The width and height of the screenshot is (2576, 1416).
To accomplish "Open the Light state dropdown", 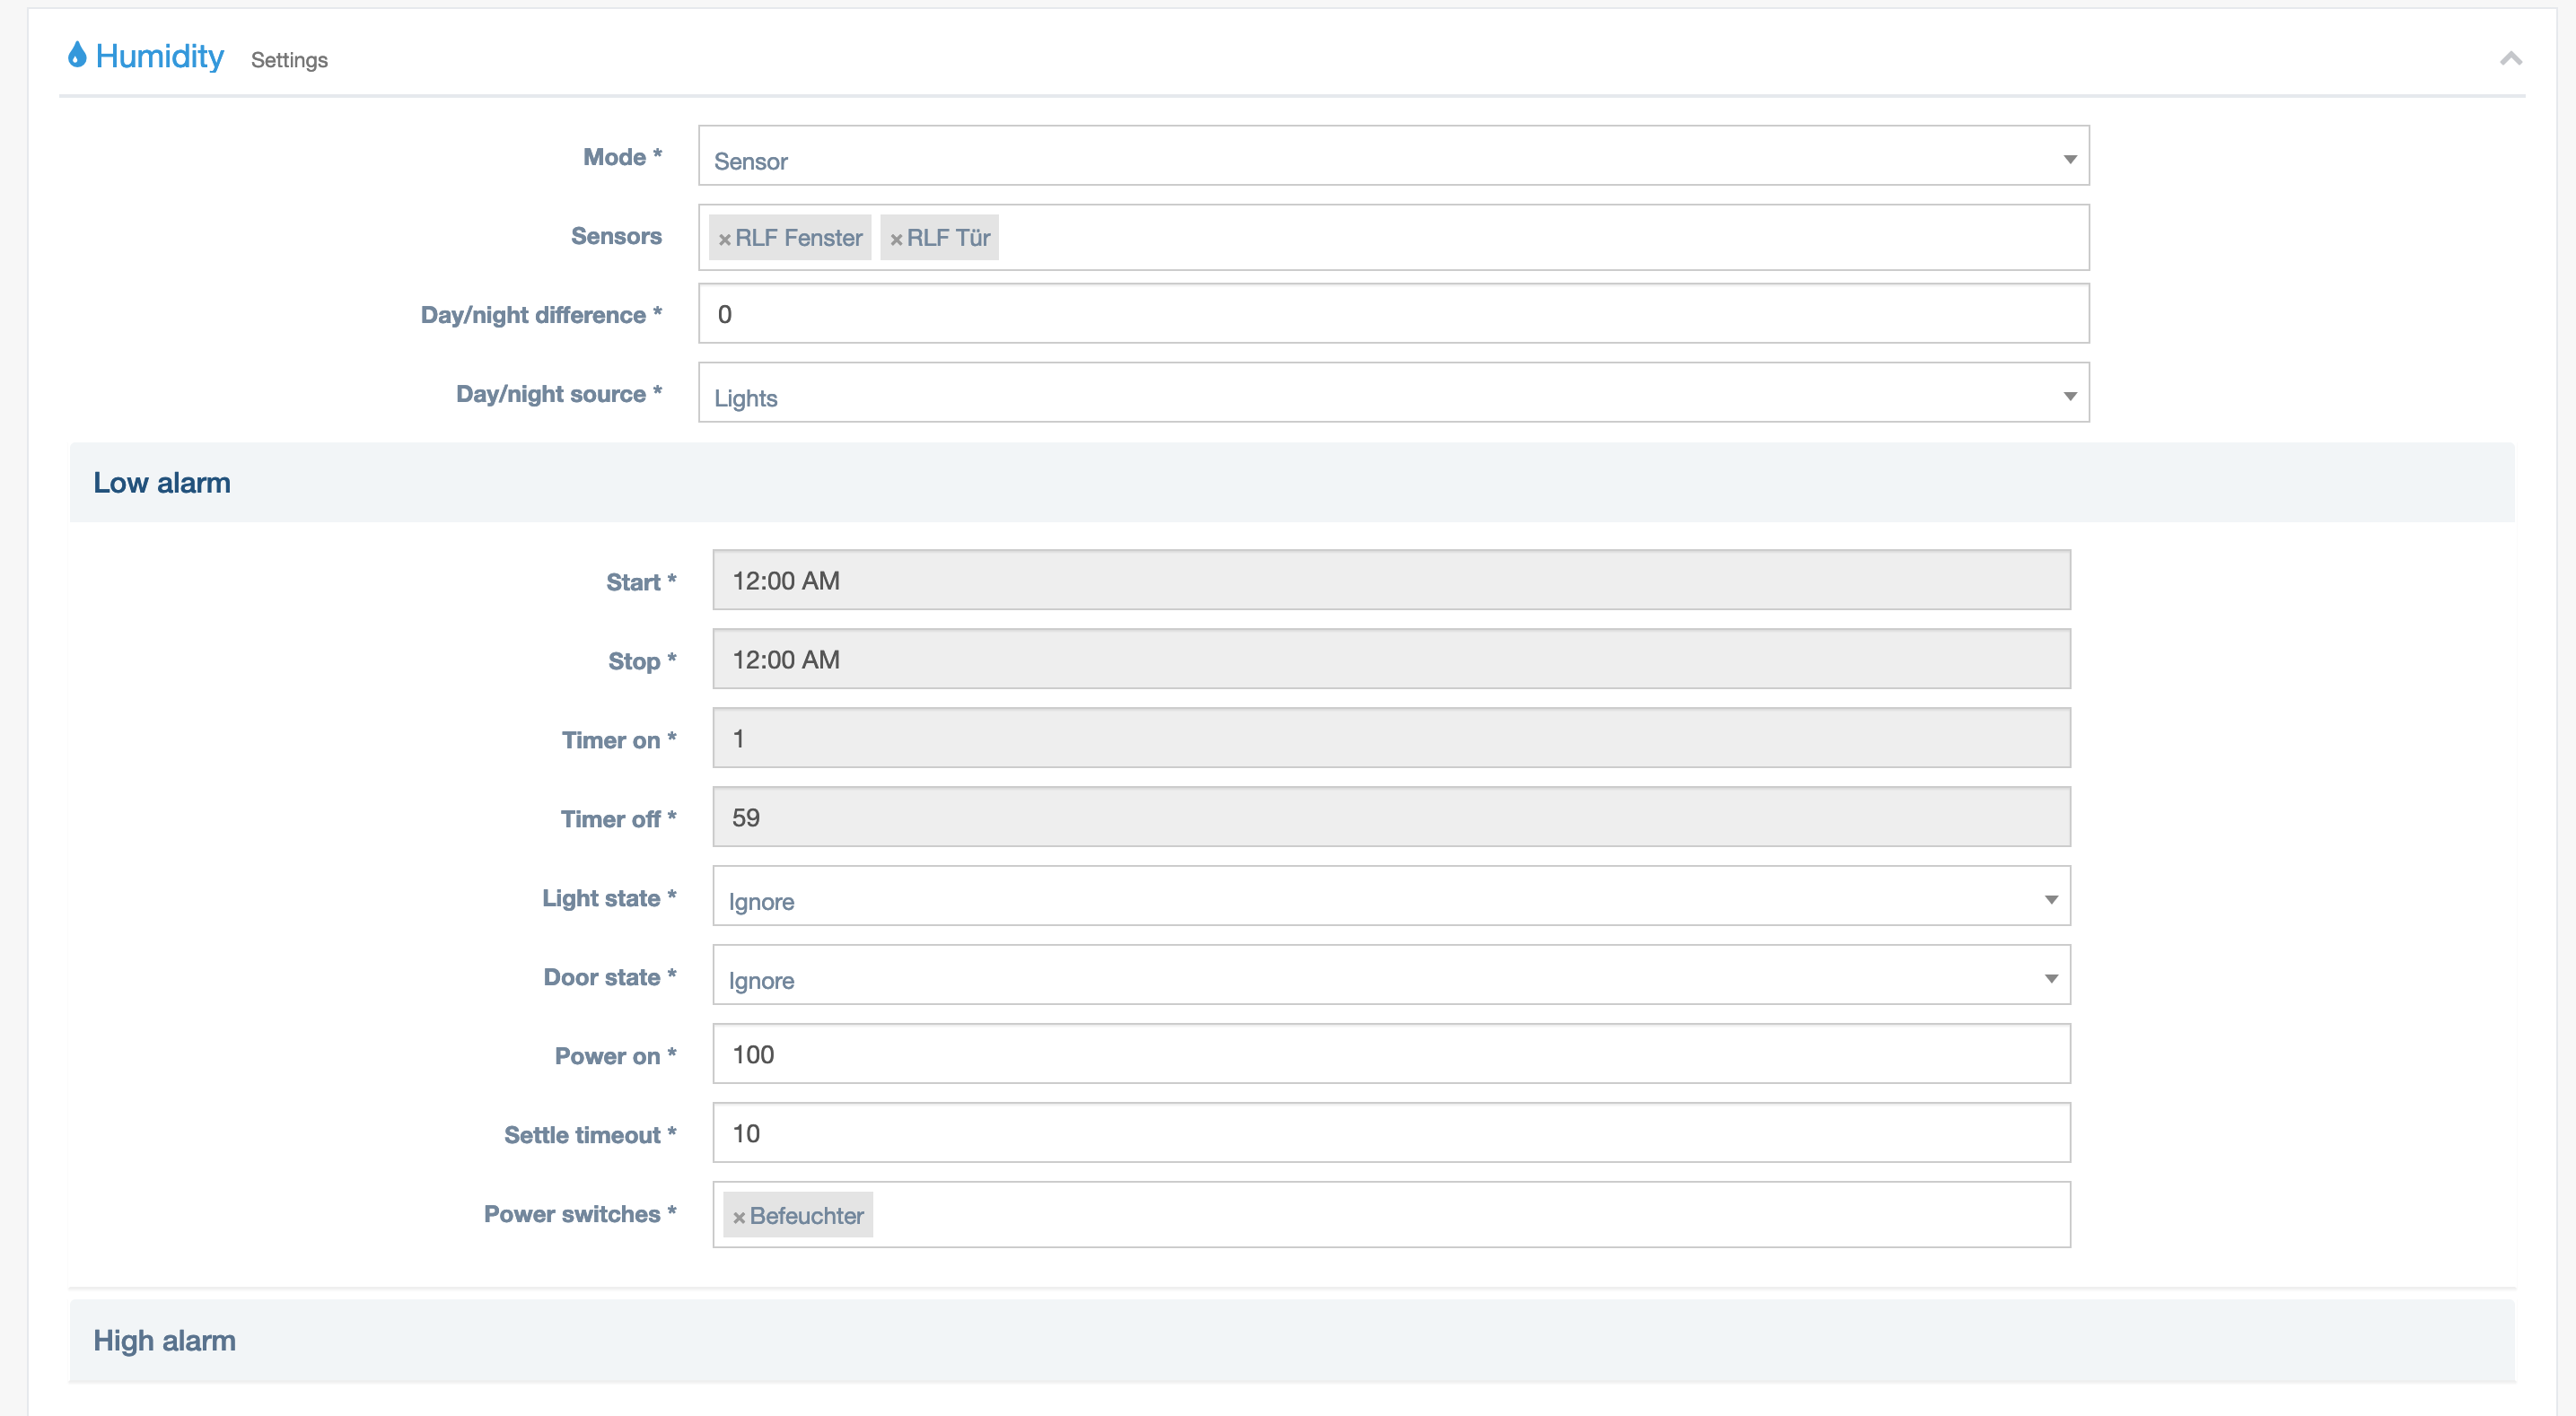I will 1391,897.
